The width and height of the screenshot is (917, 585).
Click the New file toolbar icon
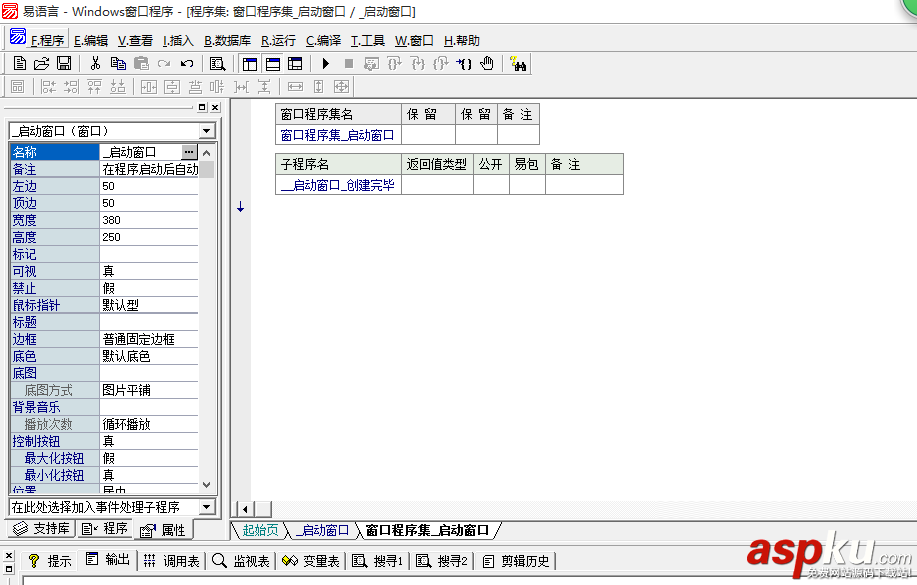(19, 63)
